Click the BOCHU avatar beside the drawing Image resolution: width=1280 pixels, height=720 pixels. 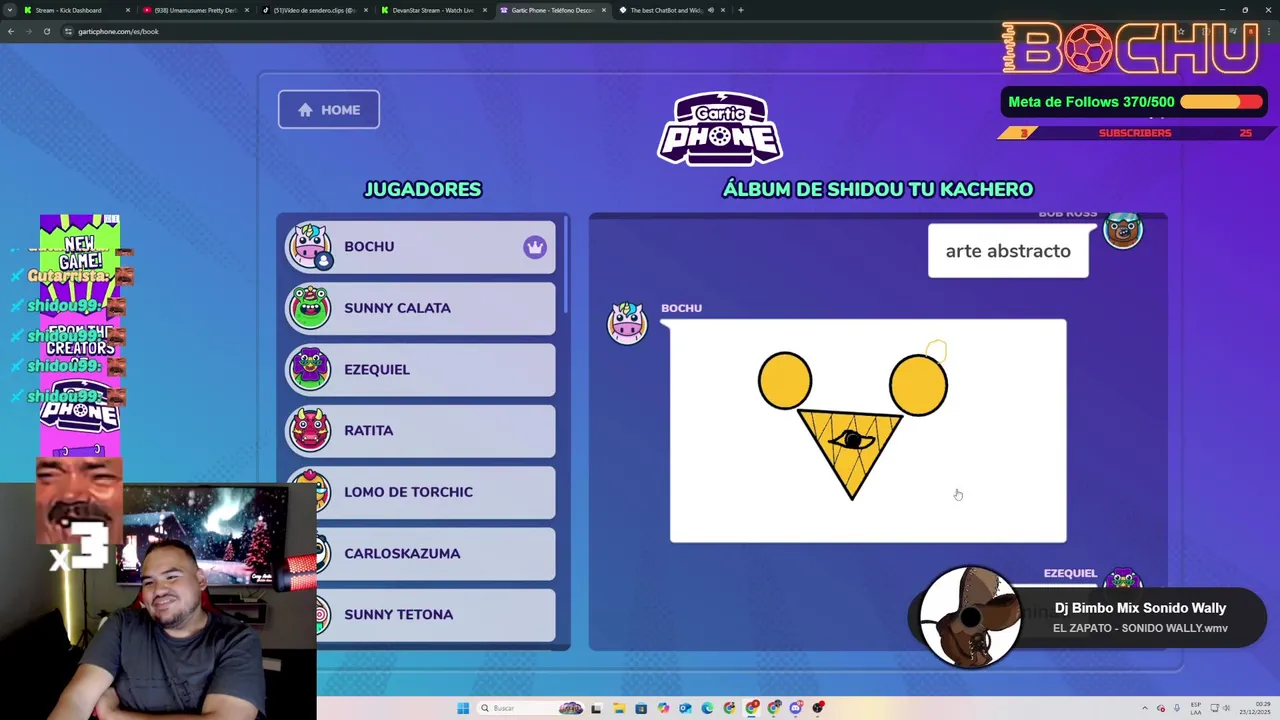coord(628,323)
